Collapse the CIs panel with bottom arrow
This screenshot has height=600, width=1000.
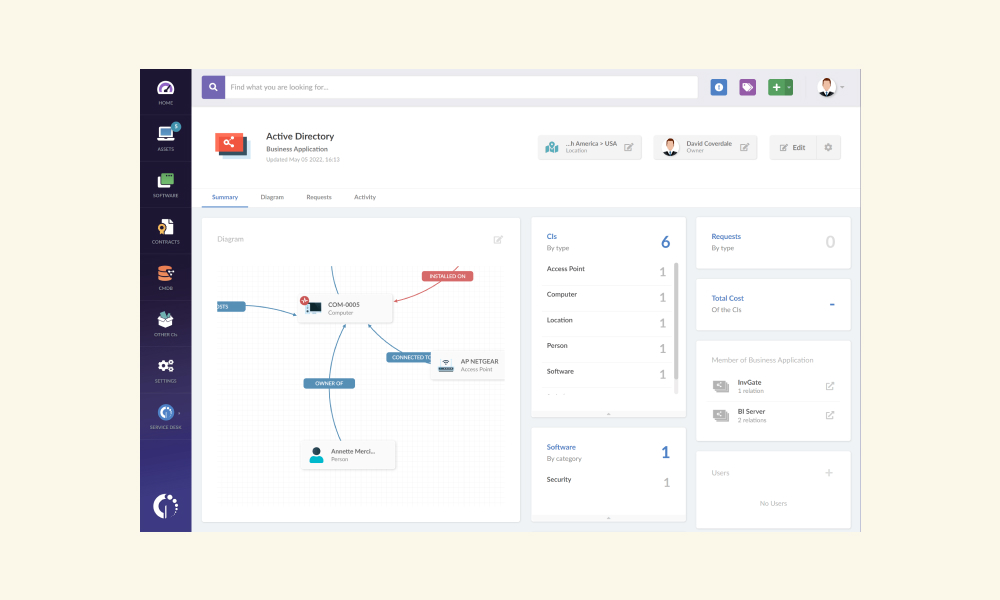[608, 414]
